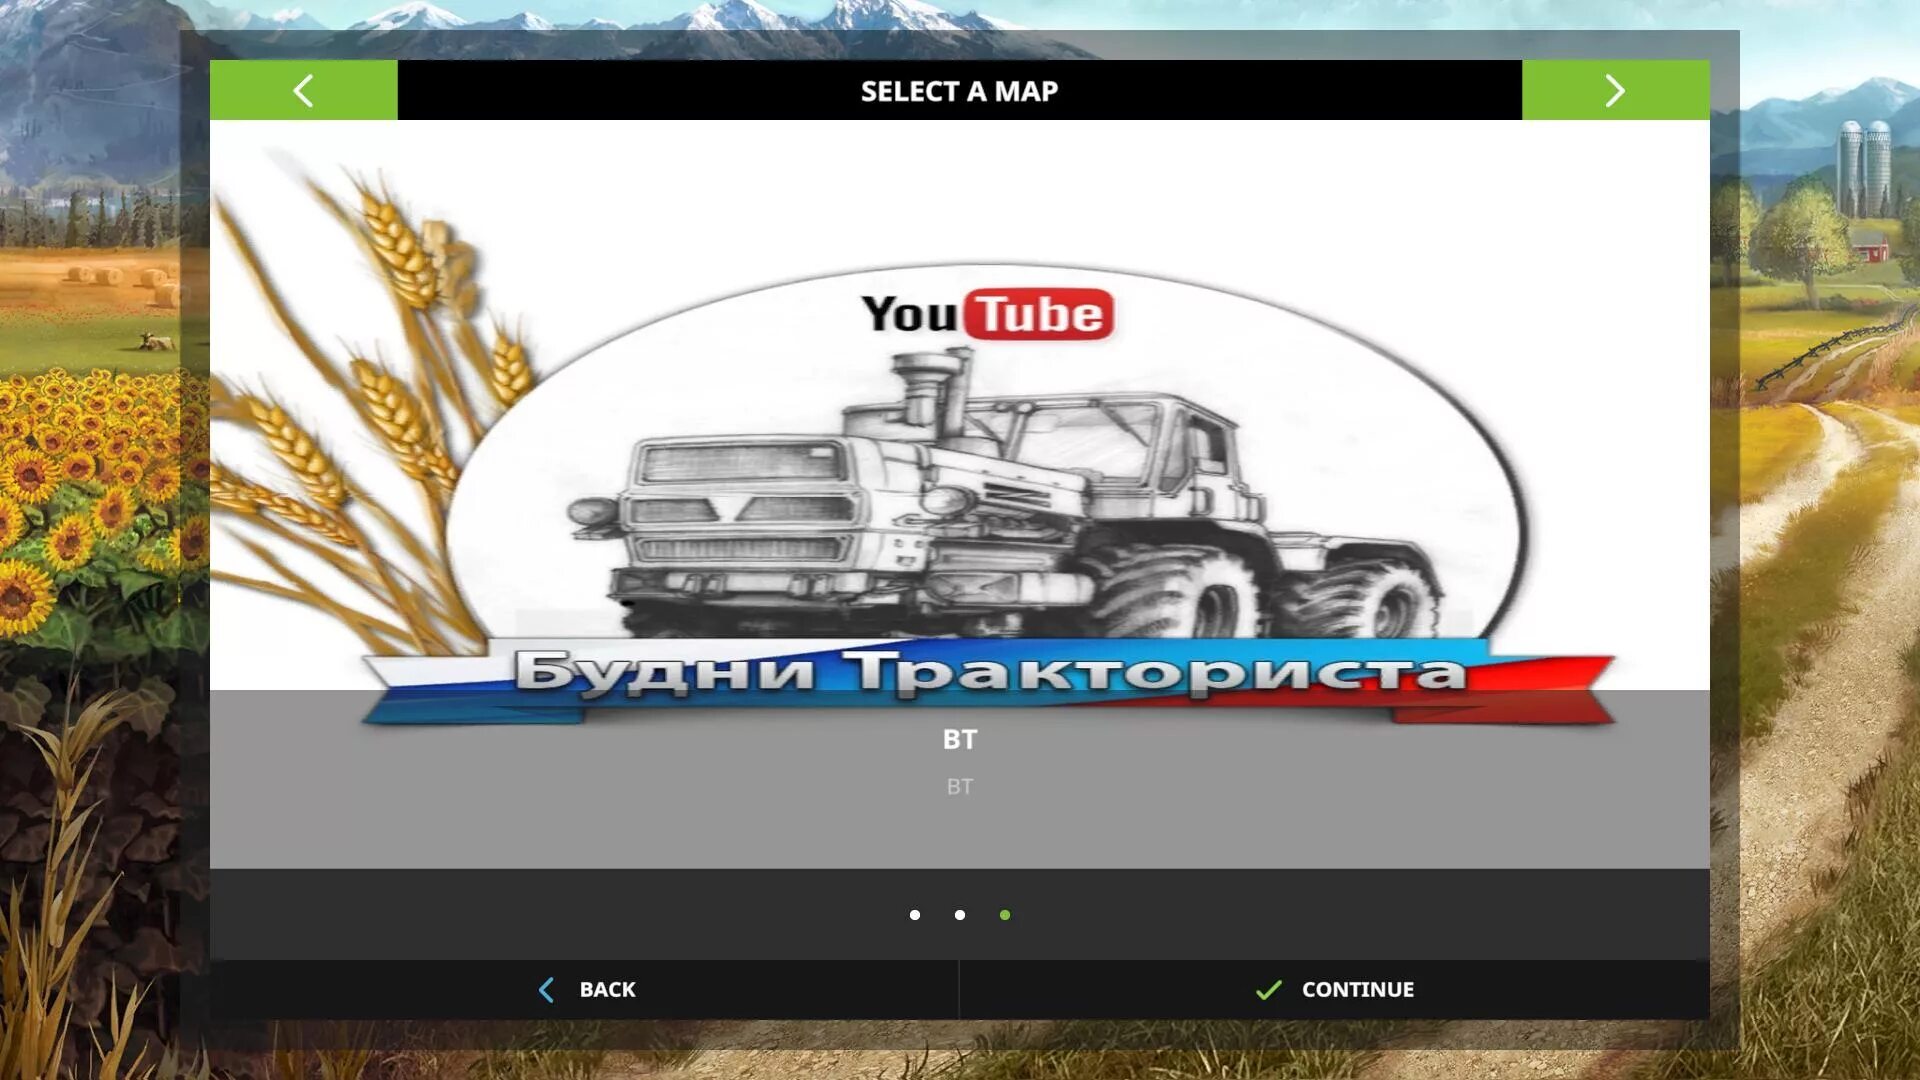Go to the previous map with left arrow

click(x=303, y=90)
